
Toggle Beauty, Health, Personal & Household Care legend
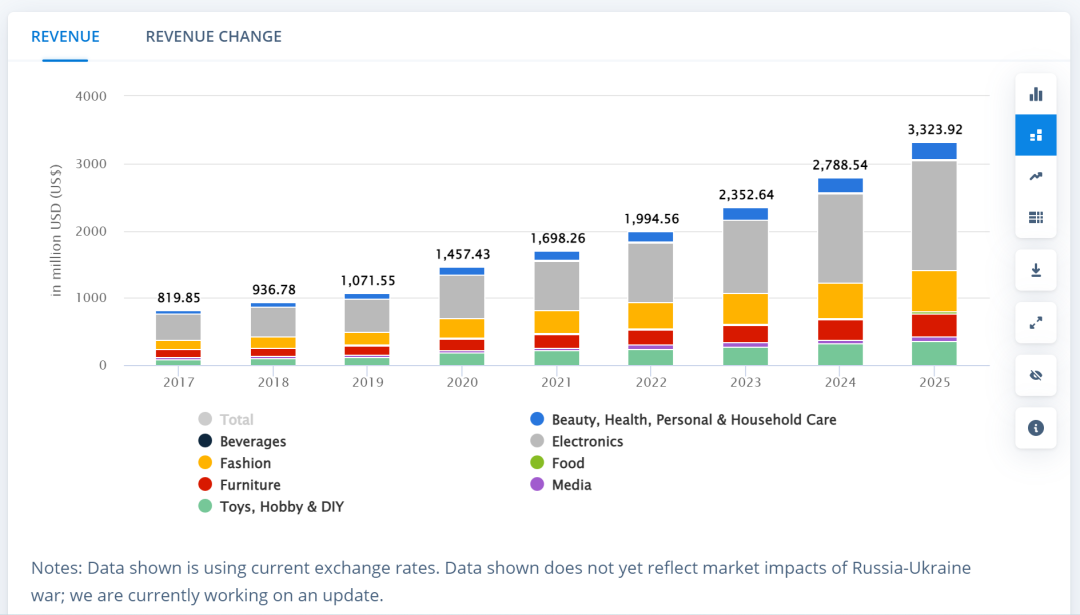[693, 420]
